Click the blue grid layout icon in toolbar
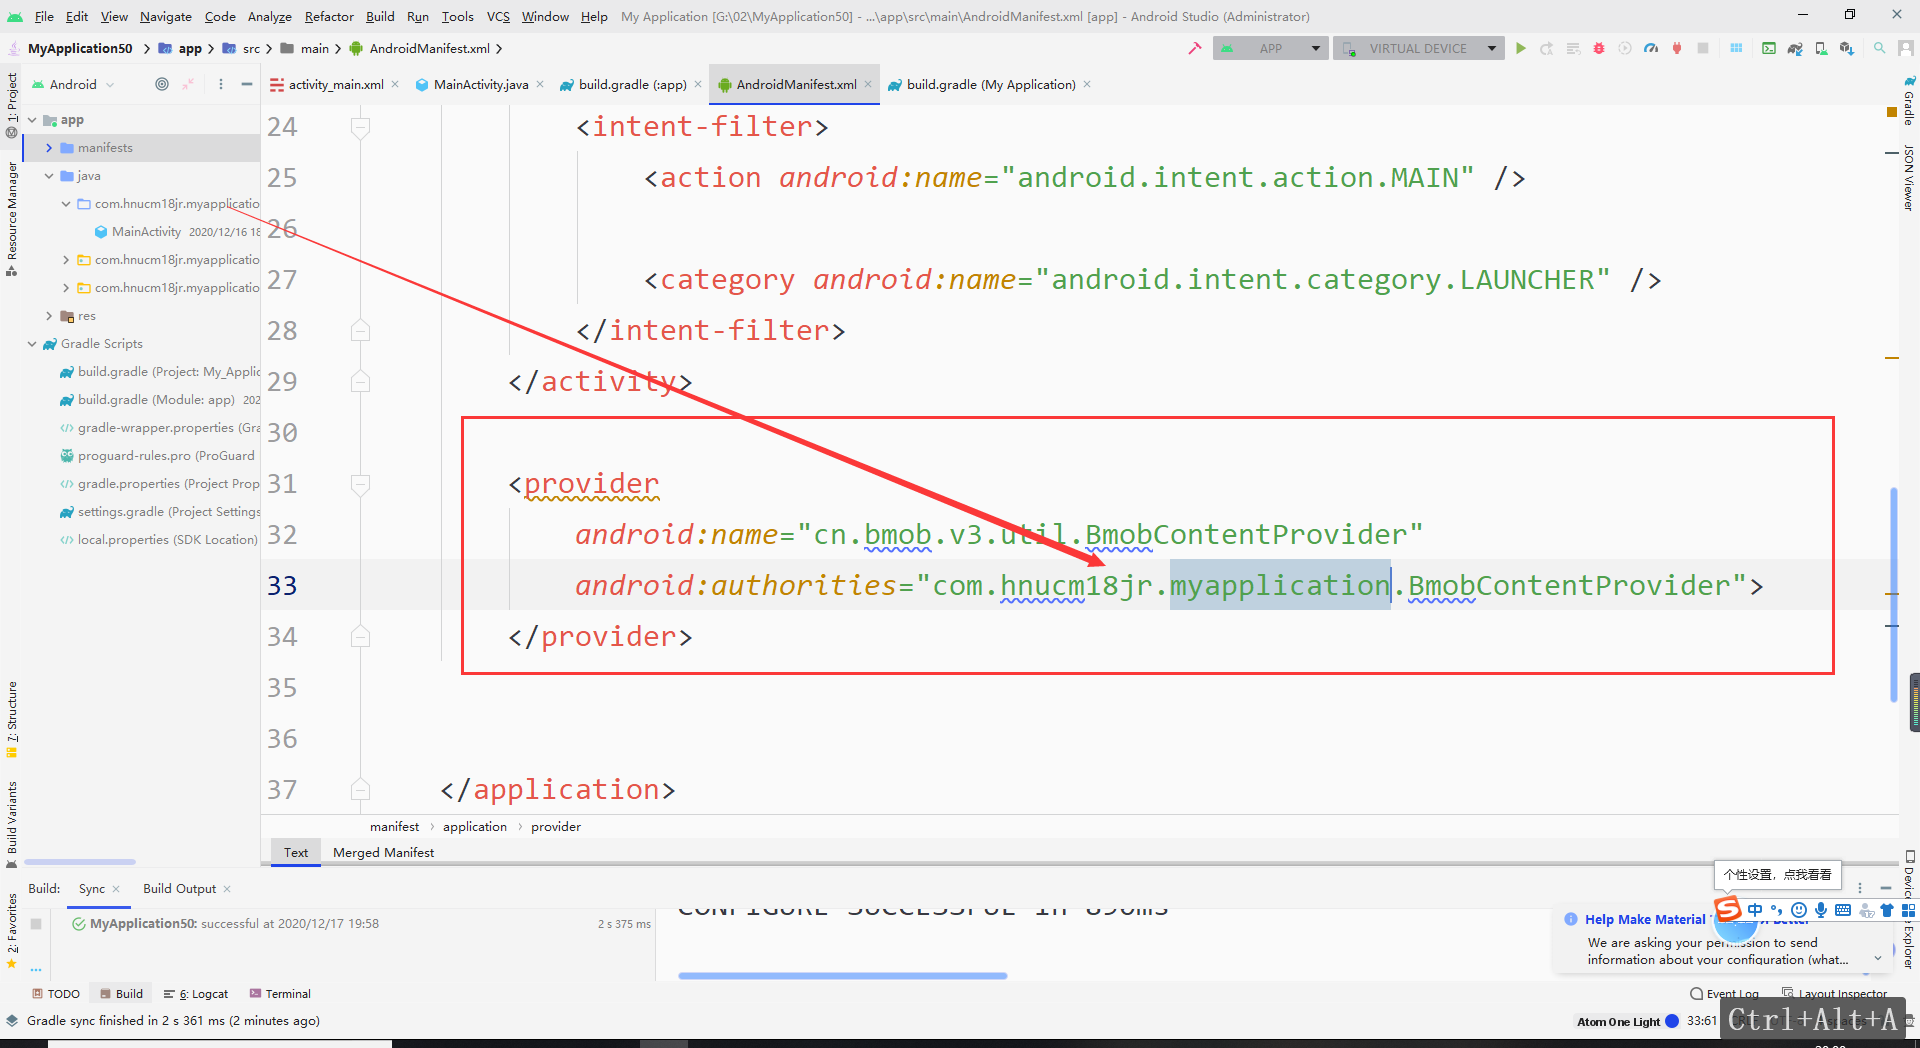 coord(1736,48)
